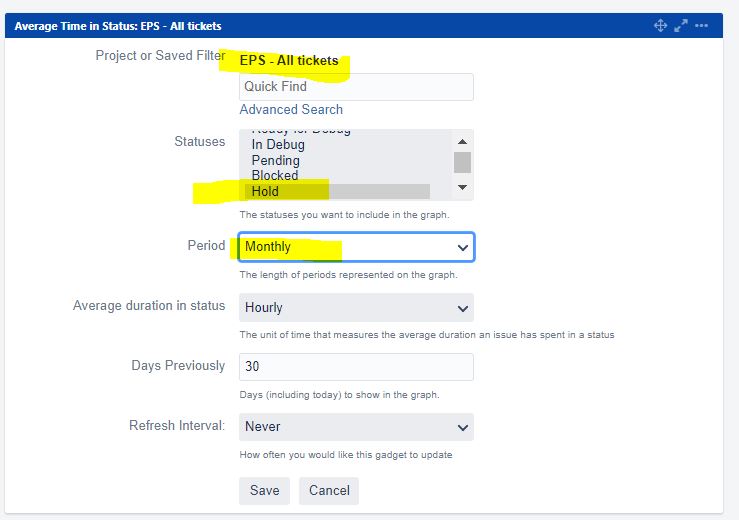The image size is (739, 520).
Task: Click the gadget title Average Time in Status
Action: [118, 26]
